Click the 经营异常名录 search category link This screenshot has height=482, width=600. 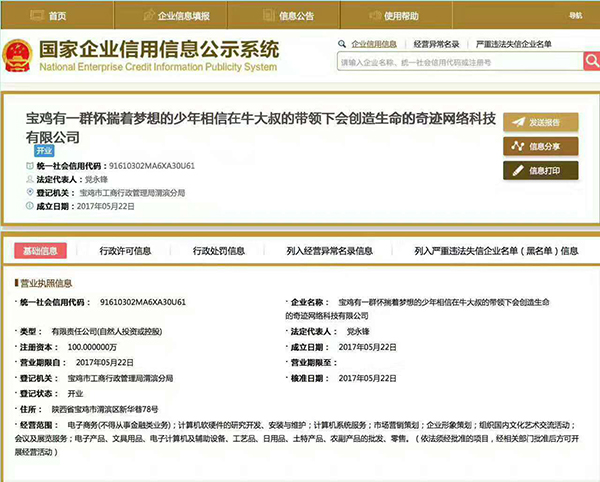436,44
